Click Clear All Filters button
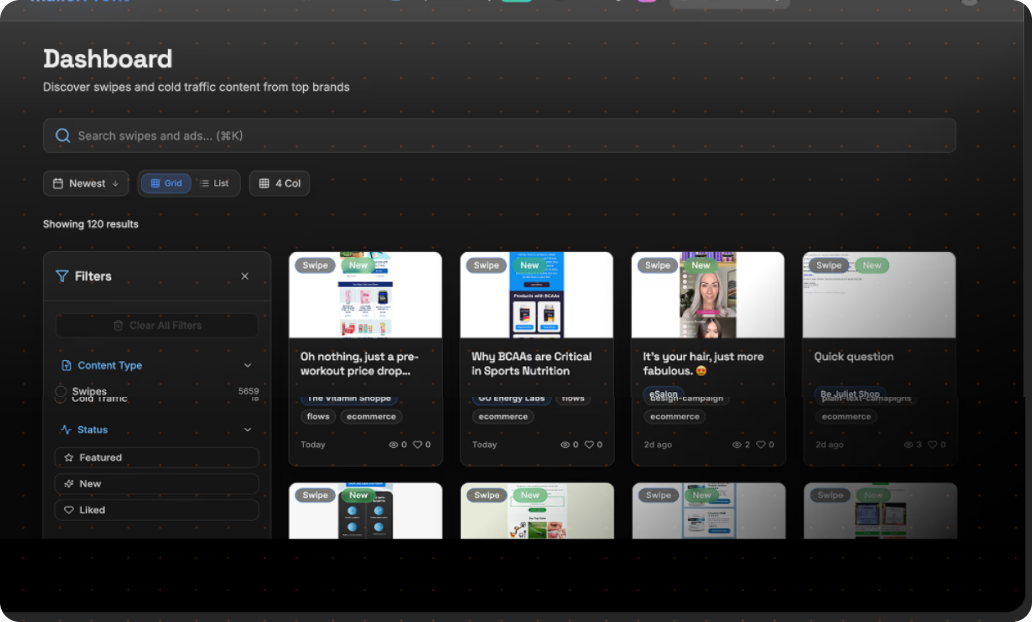The height and width of the screenshot is (622, 1032). pos(157,325)
